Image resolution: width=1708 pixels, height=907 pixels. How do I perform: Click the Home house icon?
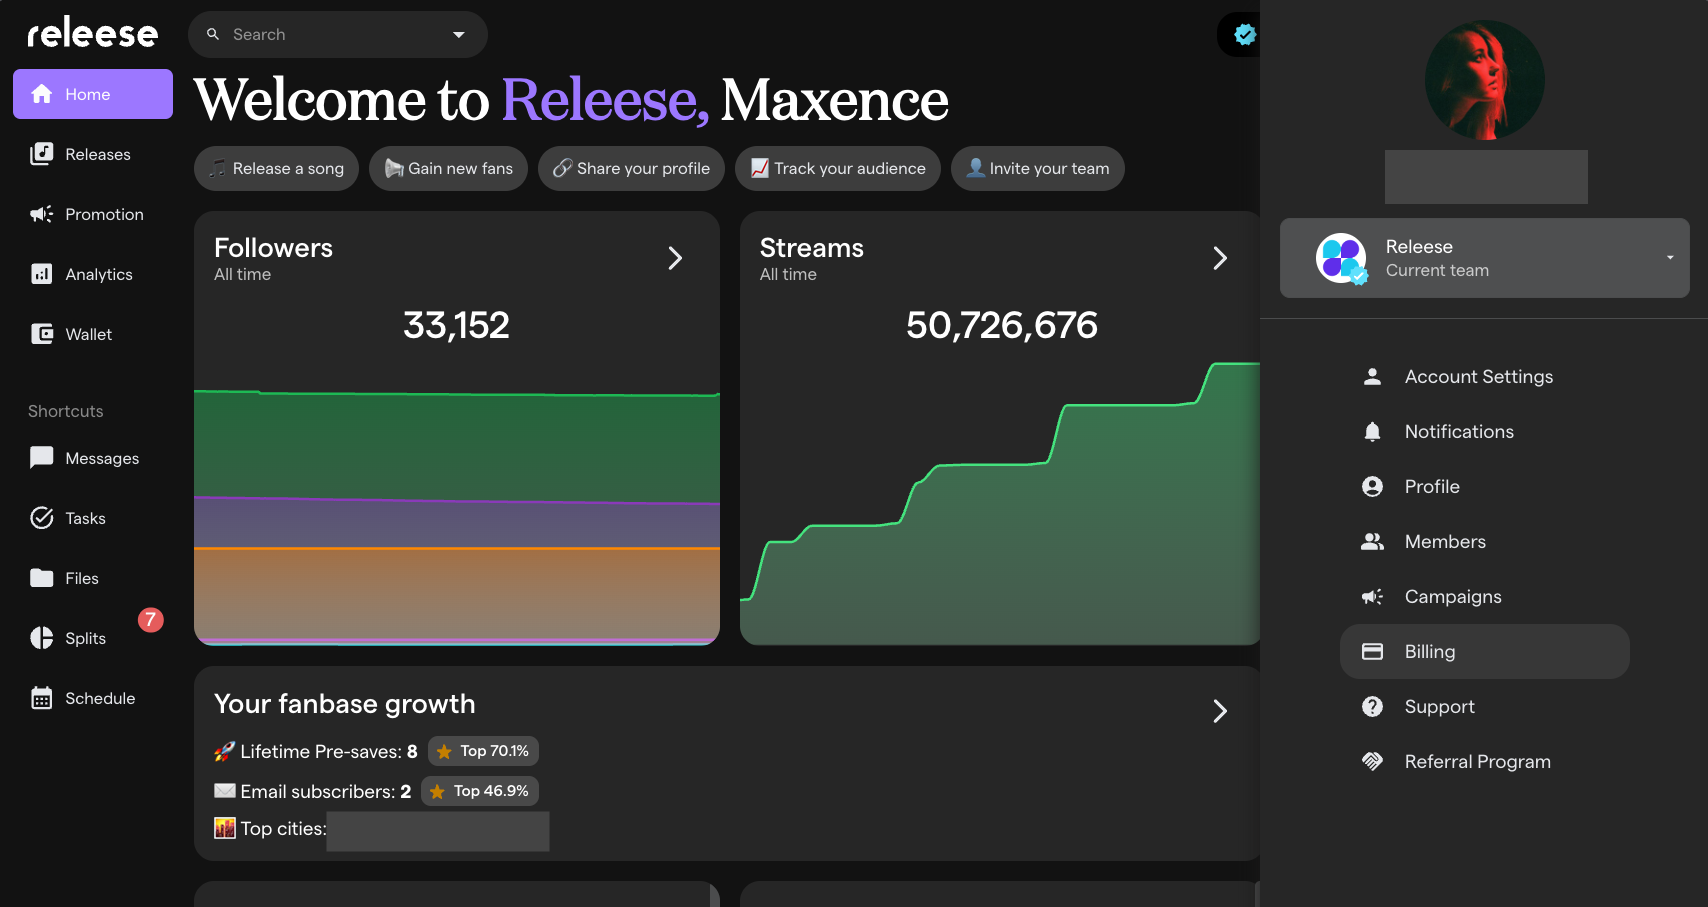click(x=41, y=94)
